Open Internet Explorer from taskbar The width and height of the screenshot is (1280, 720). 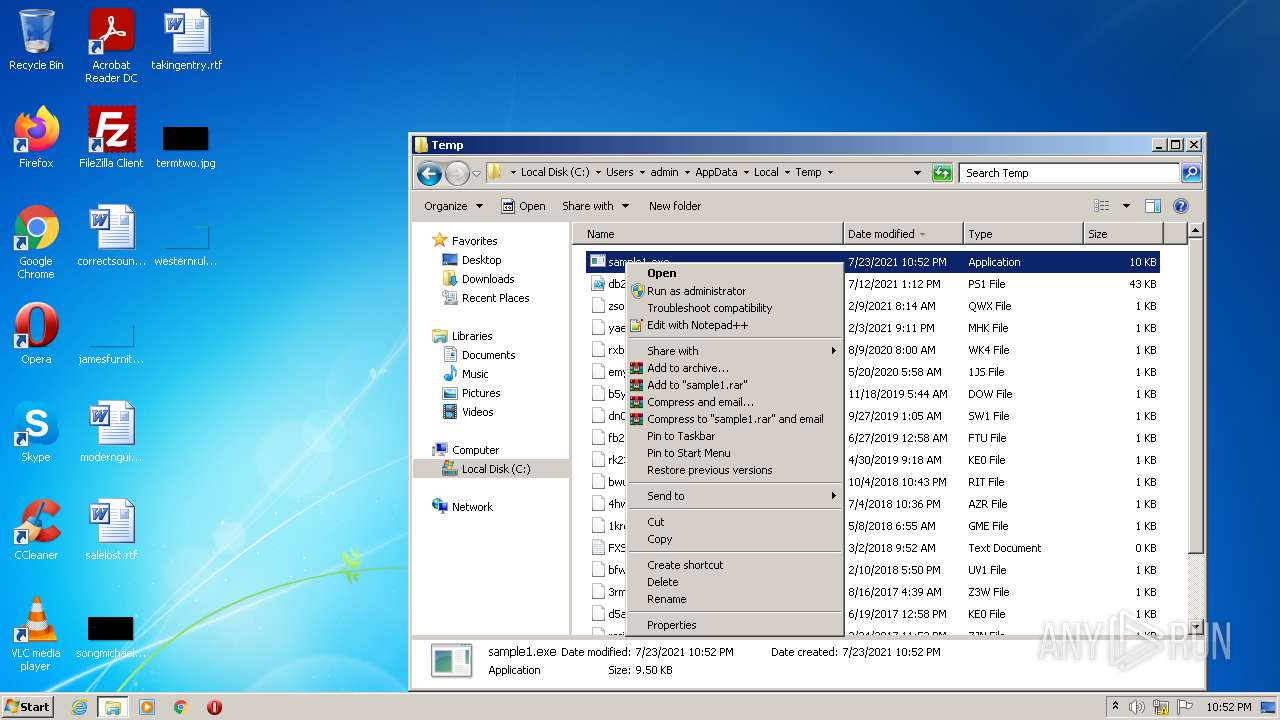(x=79, y=707)
